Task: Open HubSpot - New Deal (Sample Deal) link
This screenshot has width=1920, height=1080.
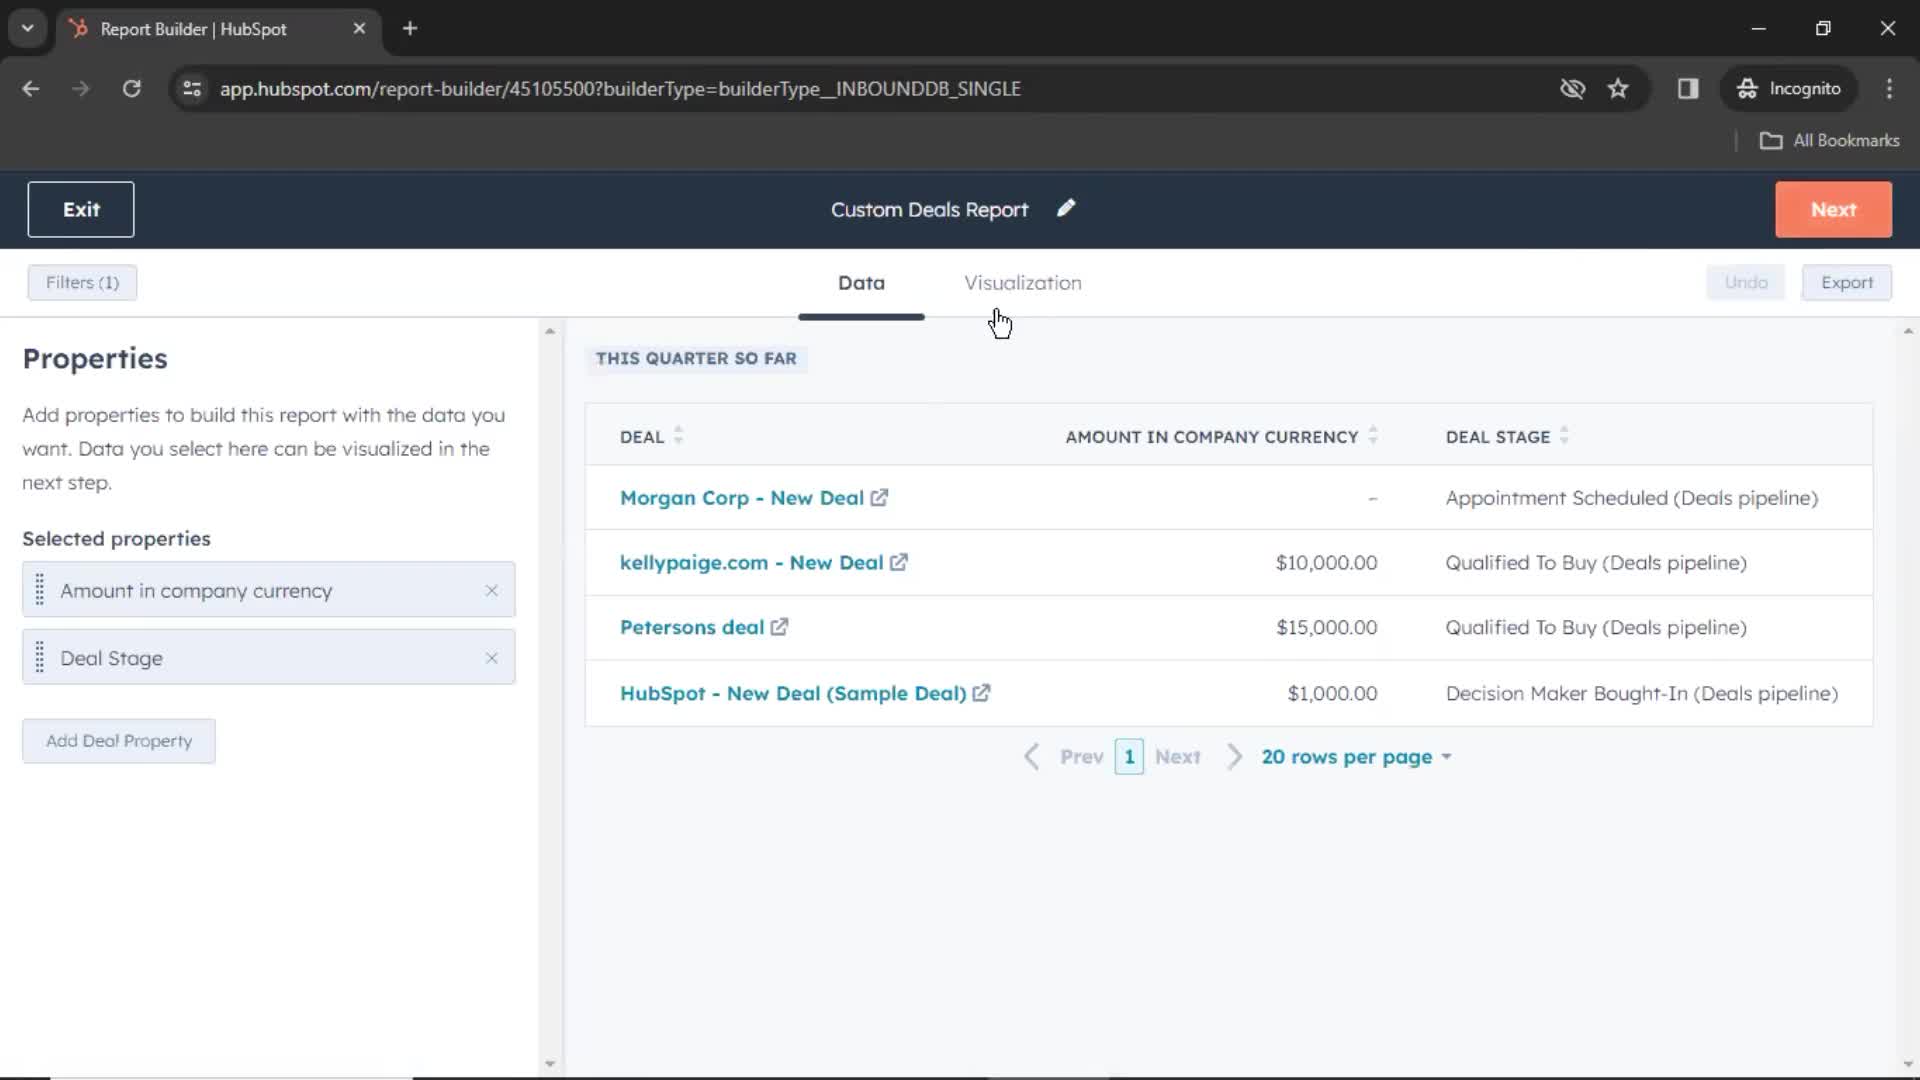Action: point(793,693)
